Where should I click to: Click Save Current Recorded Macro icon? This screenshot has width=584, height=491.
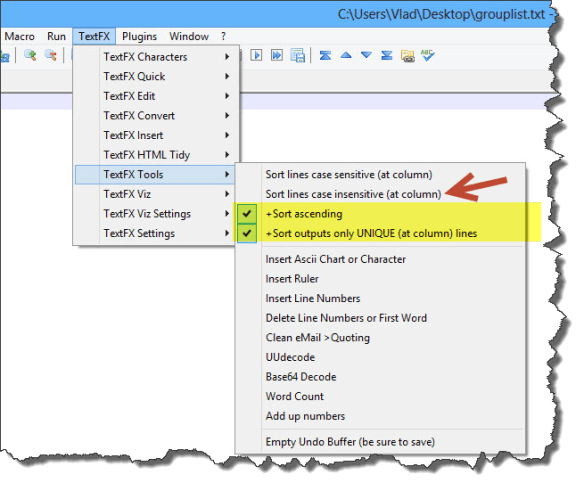(298, 56)
